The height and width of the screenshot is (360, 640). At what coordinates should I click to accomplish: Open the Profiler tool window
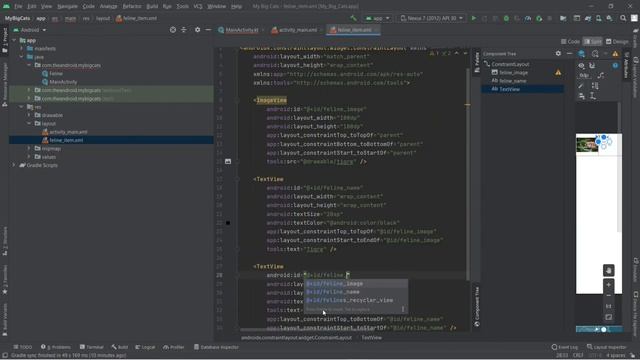pos(173,347)
